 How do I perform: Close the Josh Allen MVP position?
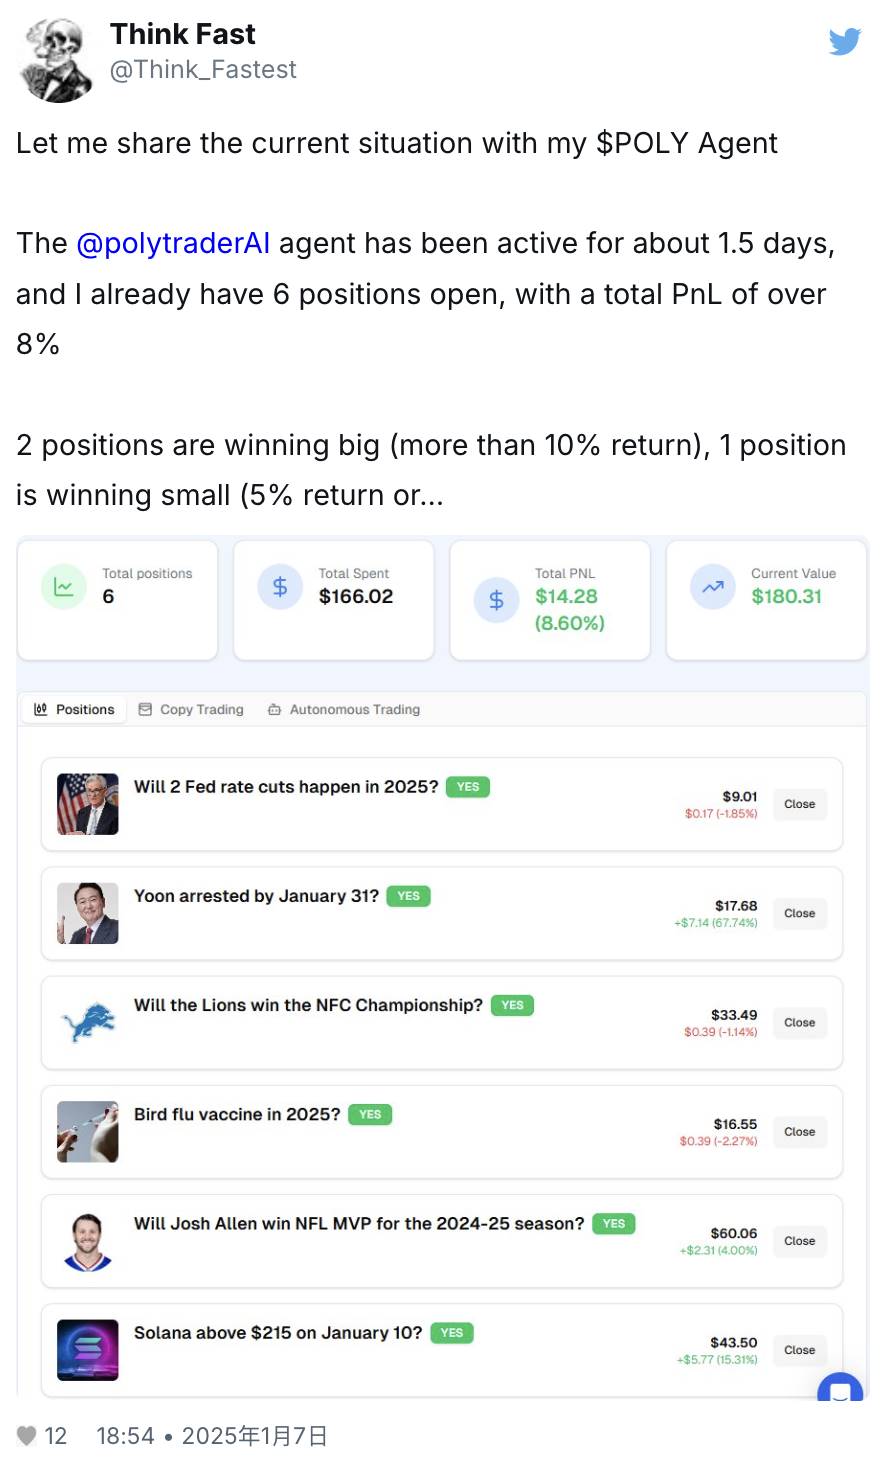click(799, 1241)
